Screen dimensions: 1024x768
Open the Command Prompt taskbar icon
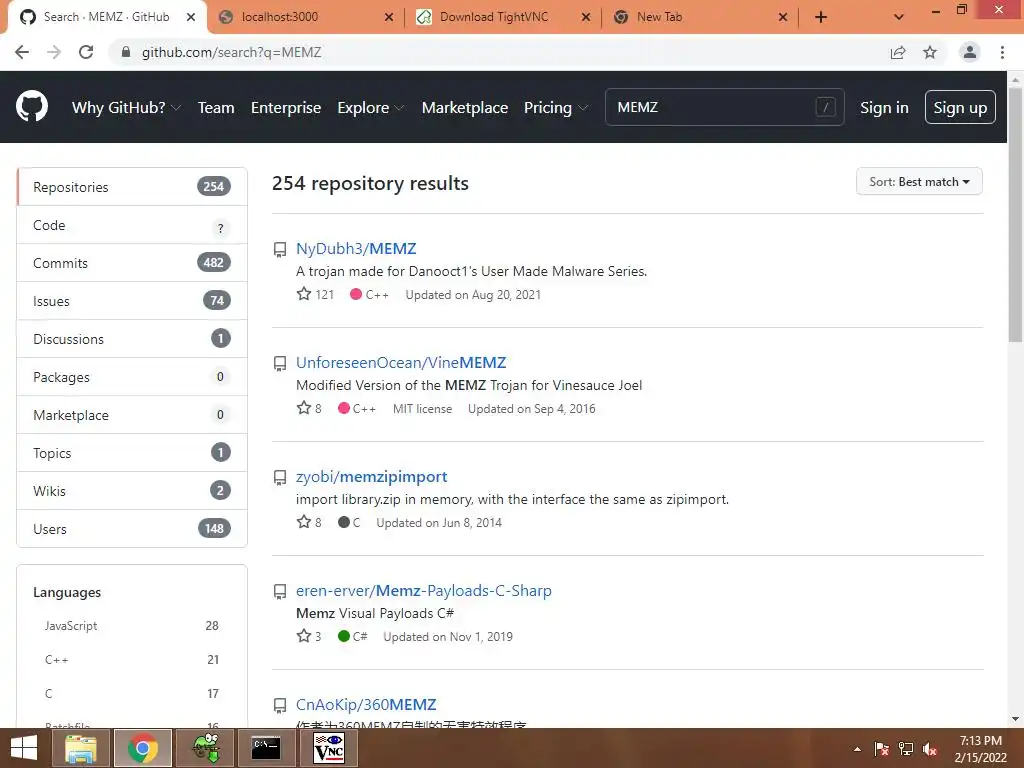point(266,748)
